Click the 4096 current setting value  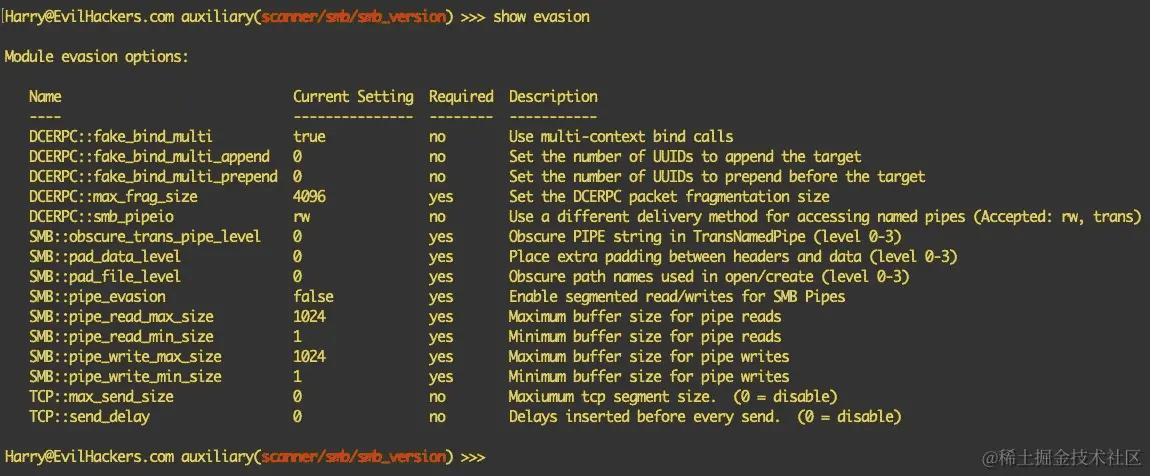pos(309,197)
